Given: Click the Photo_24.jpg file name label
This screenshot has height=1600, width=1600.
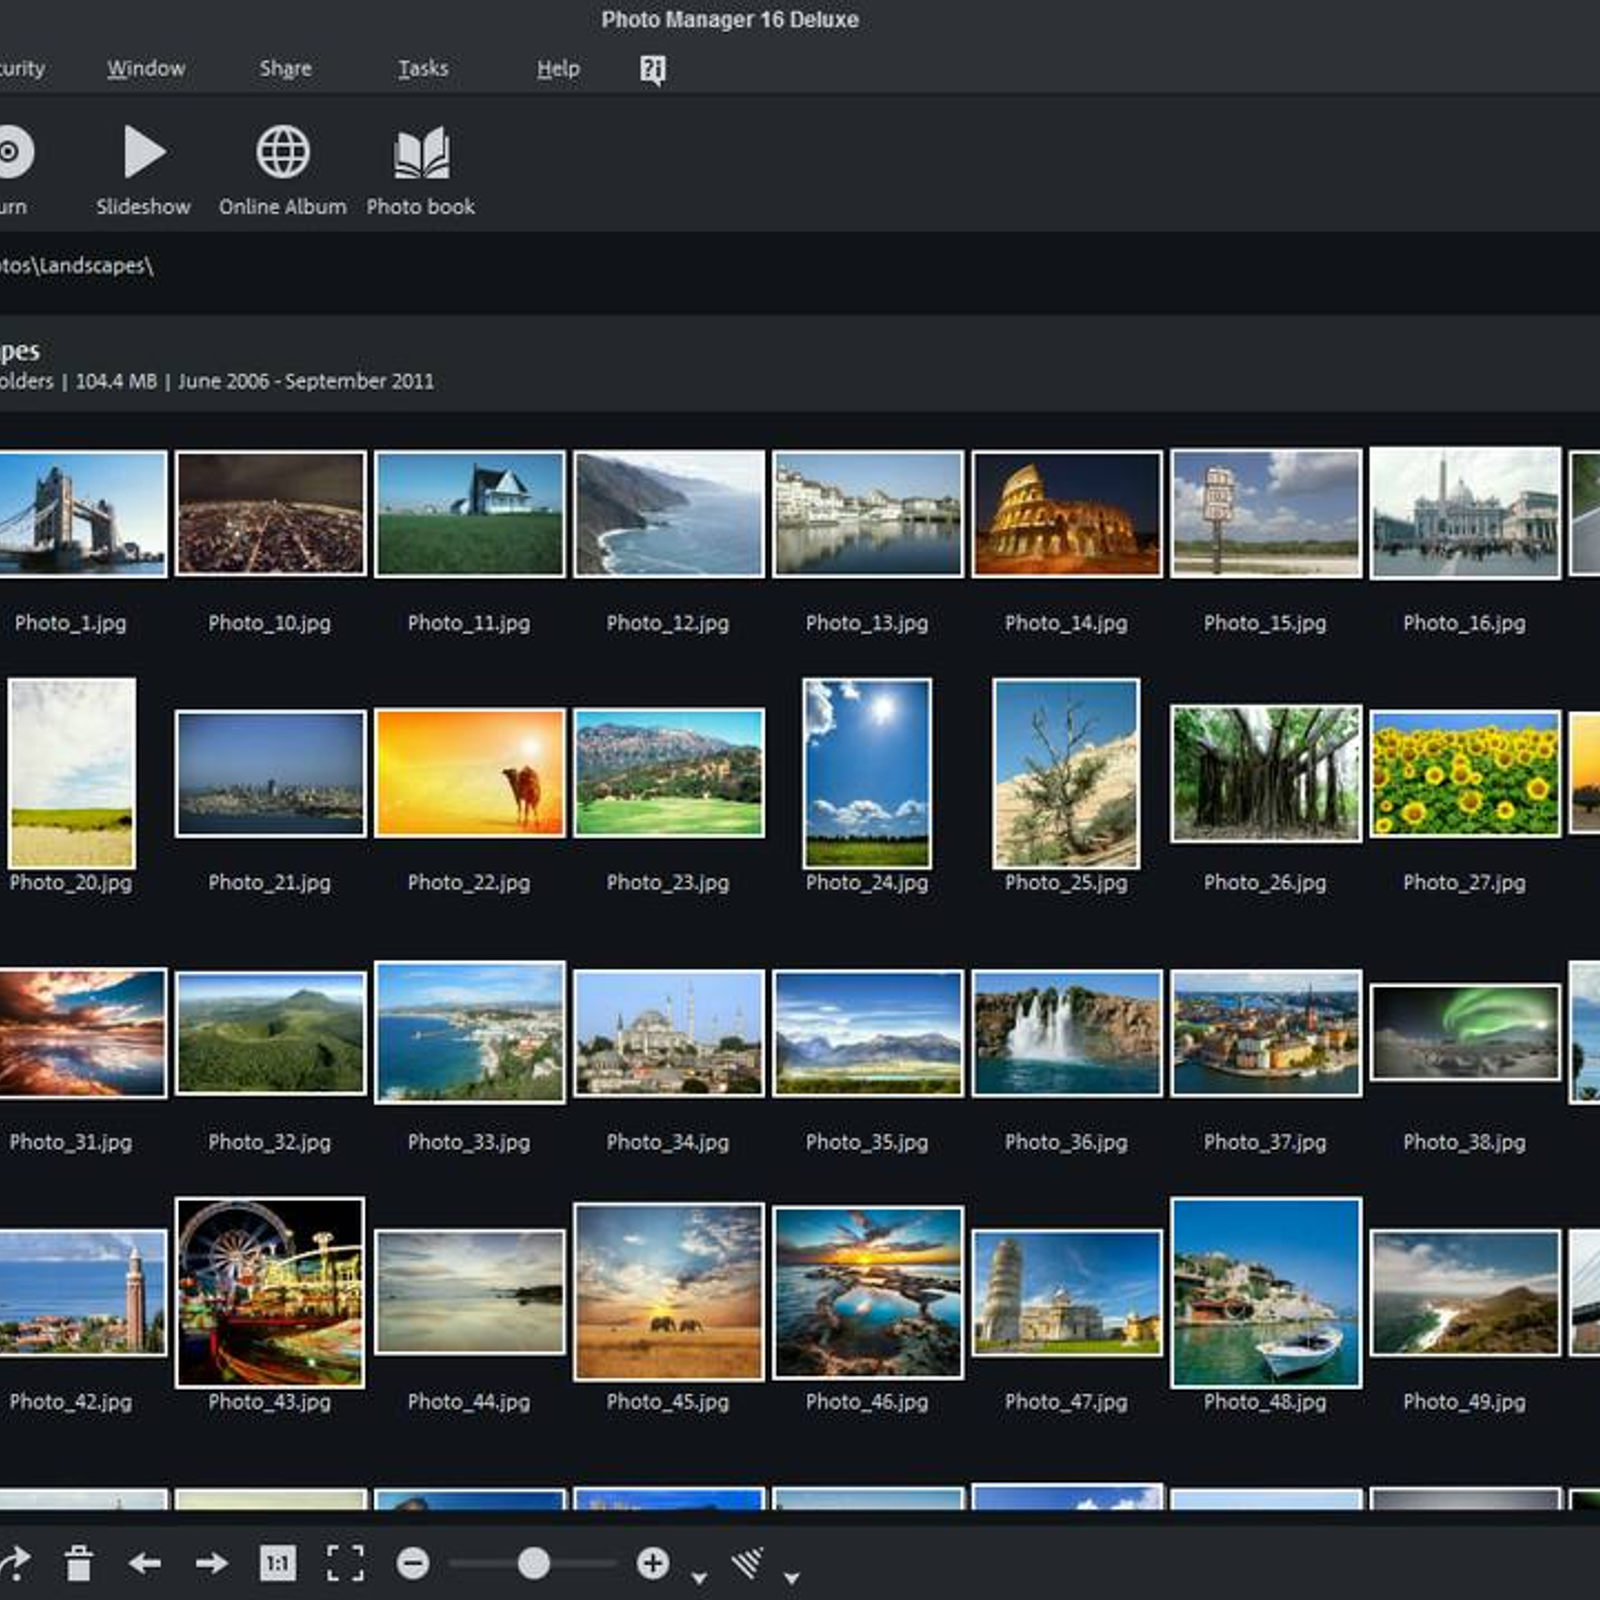Looking at the screenshot, I should [x=867, y=882].
